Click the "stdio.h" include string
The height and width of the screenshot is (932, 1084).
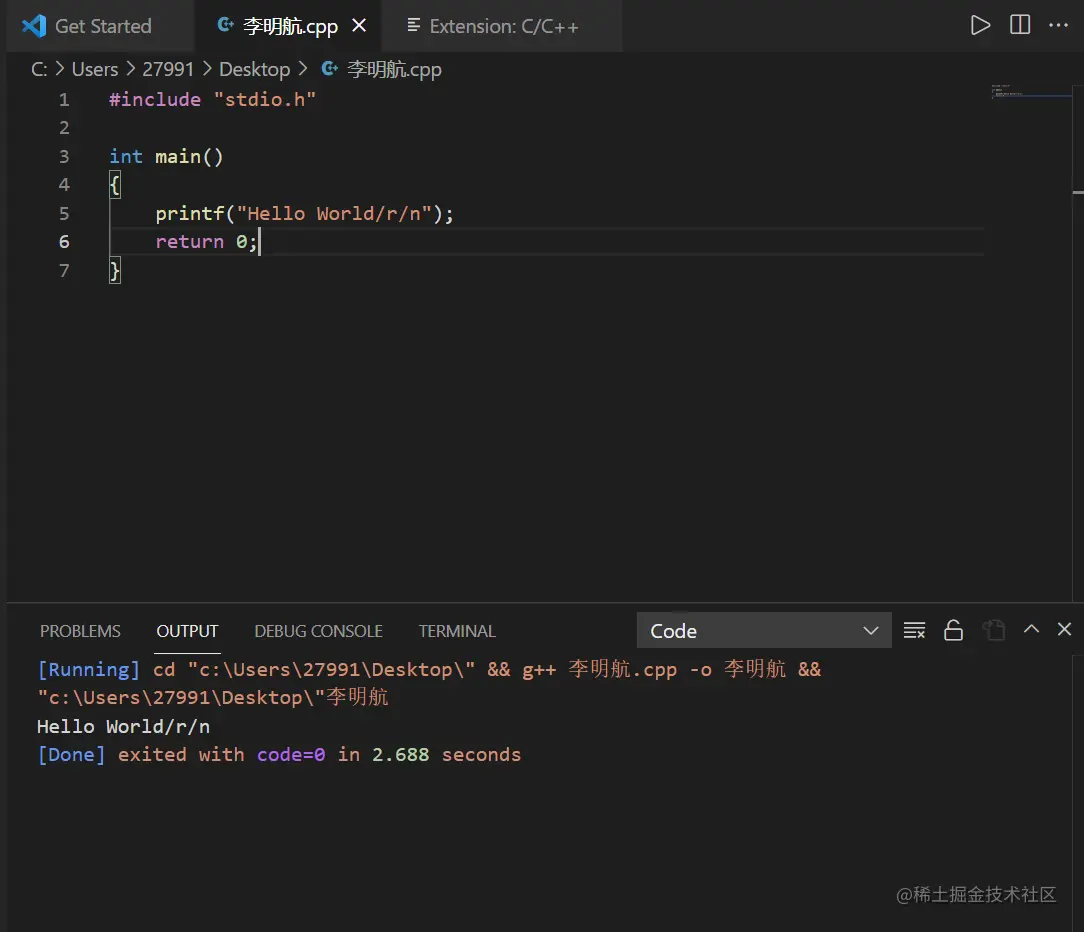(265, 100)
